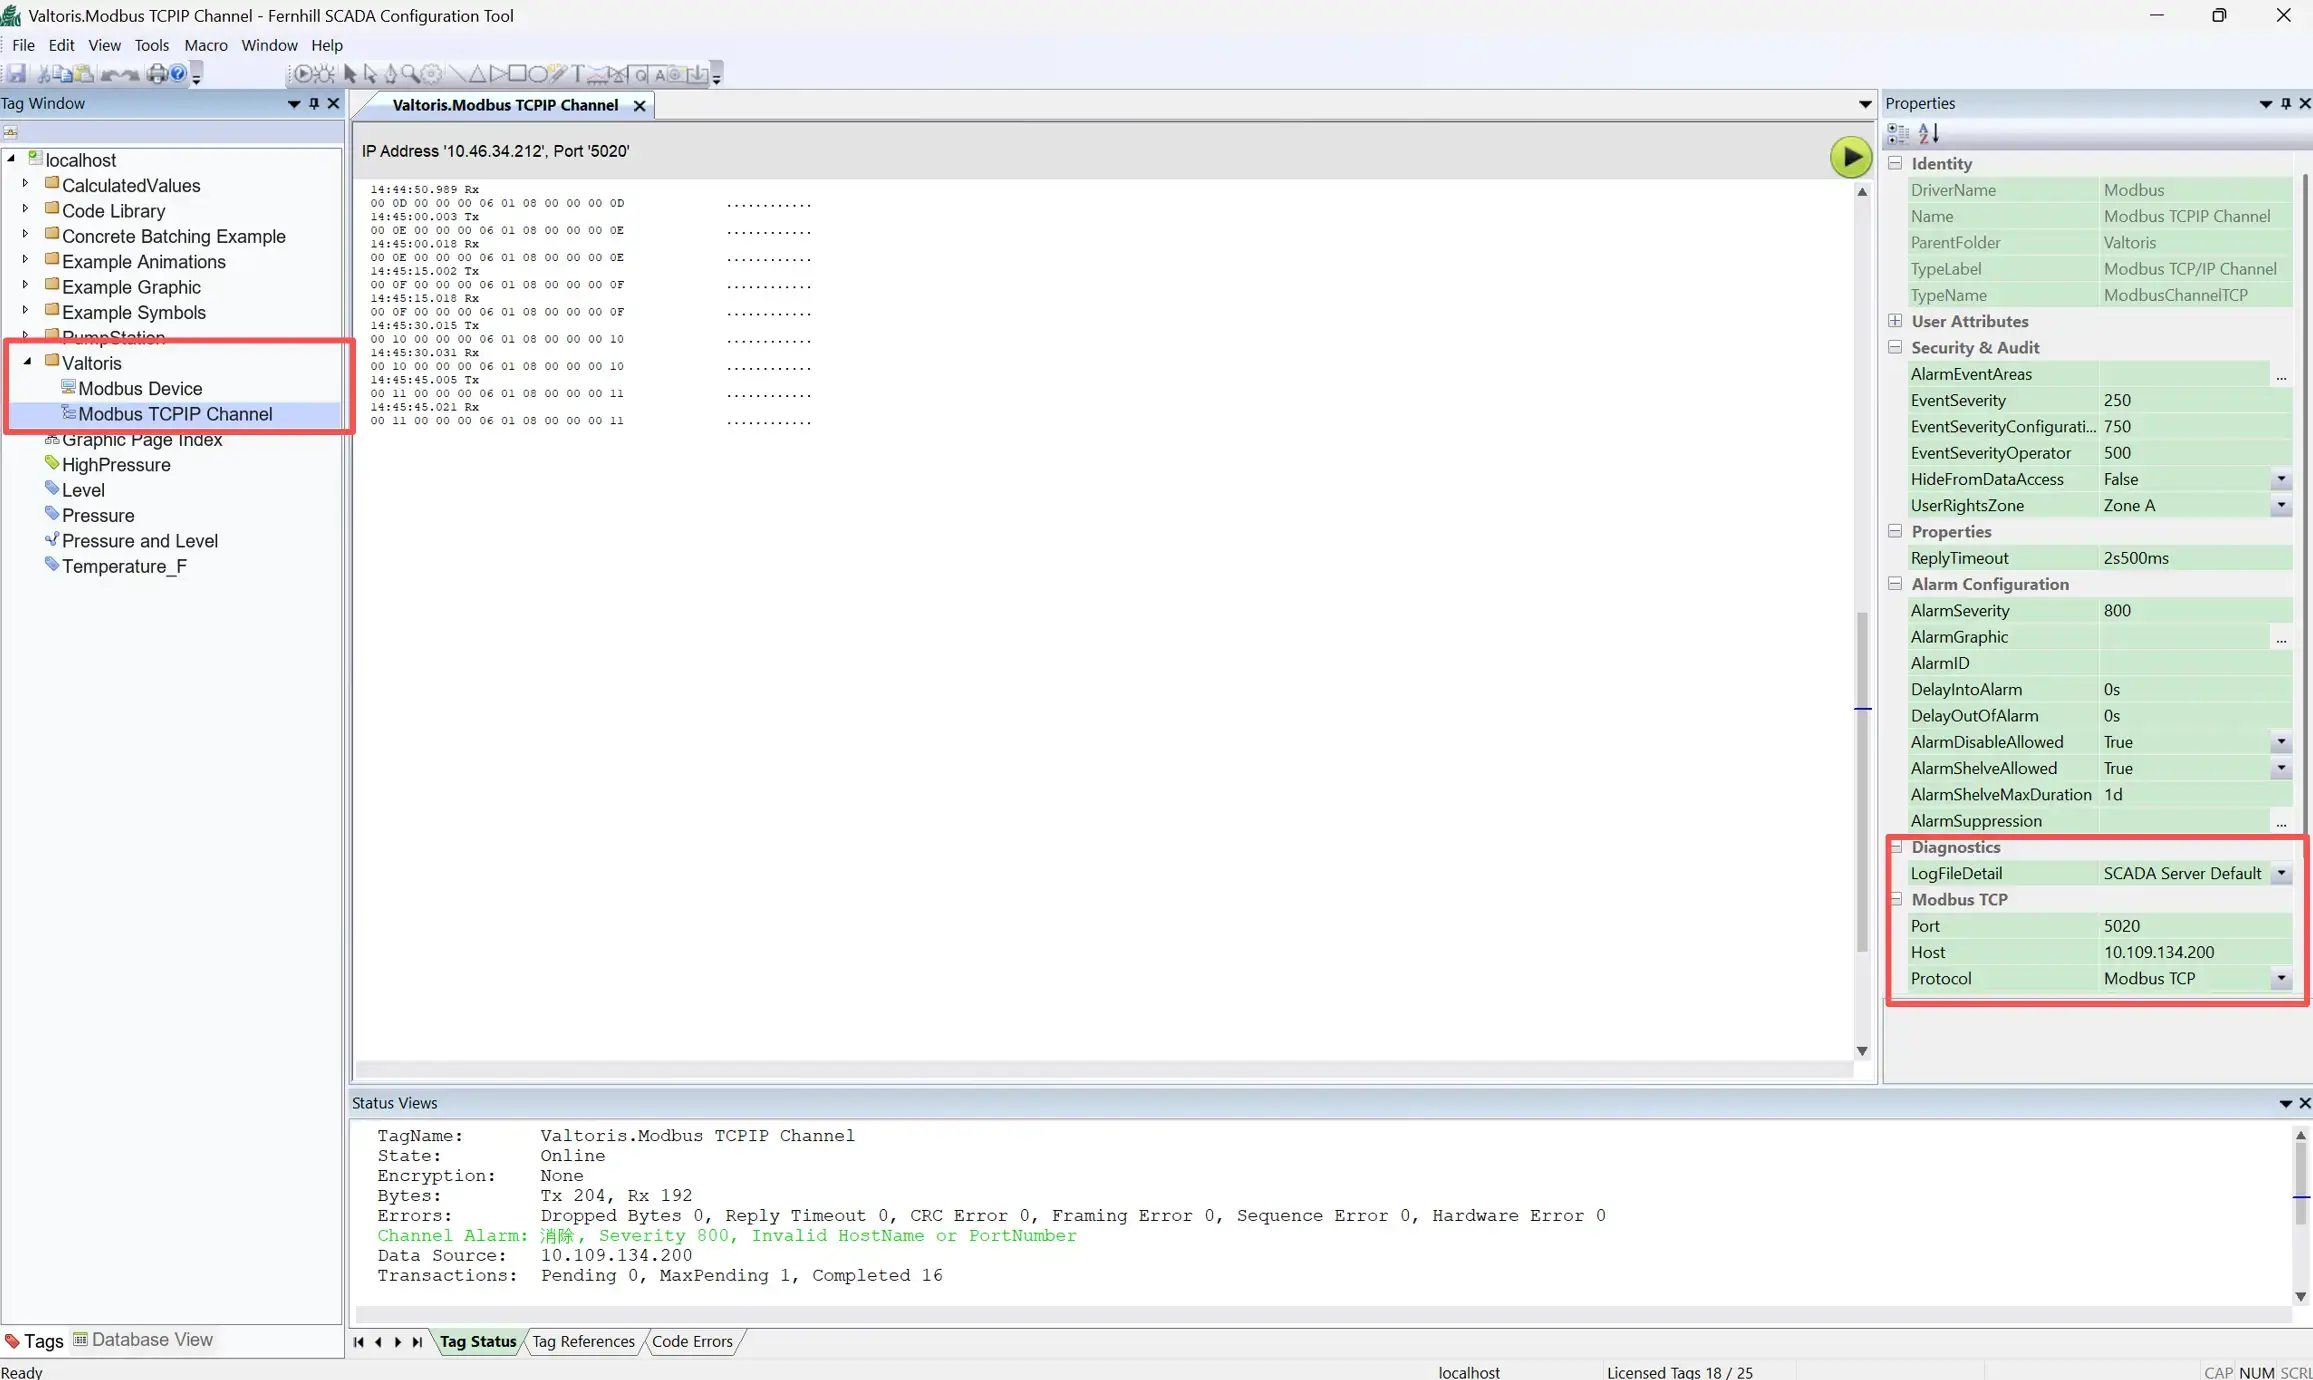Collapse the Alarm Configuration group
The height and width of the screenshot is (1380, 2313).
[x=1895, y=584]
